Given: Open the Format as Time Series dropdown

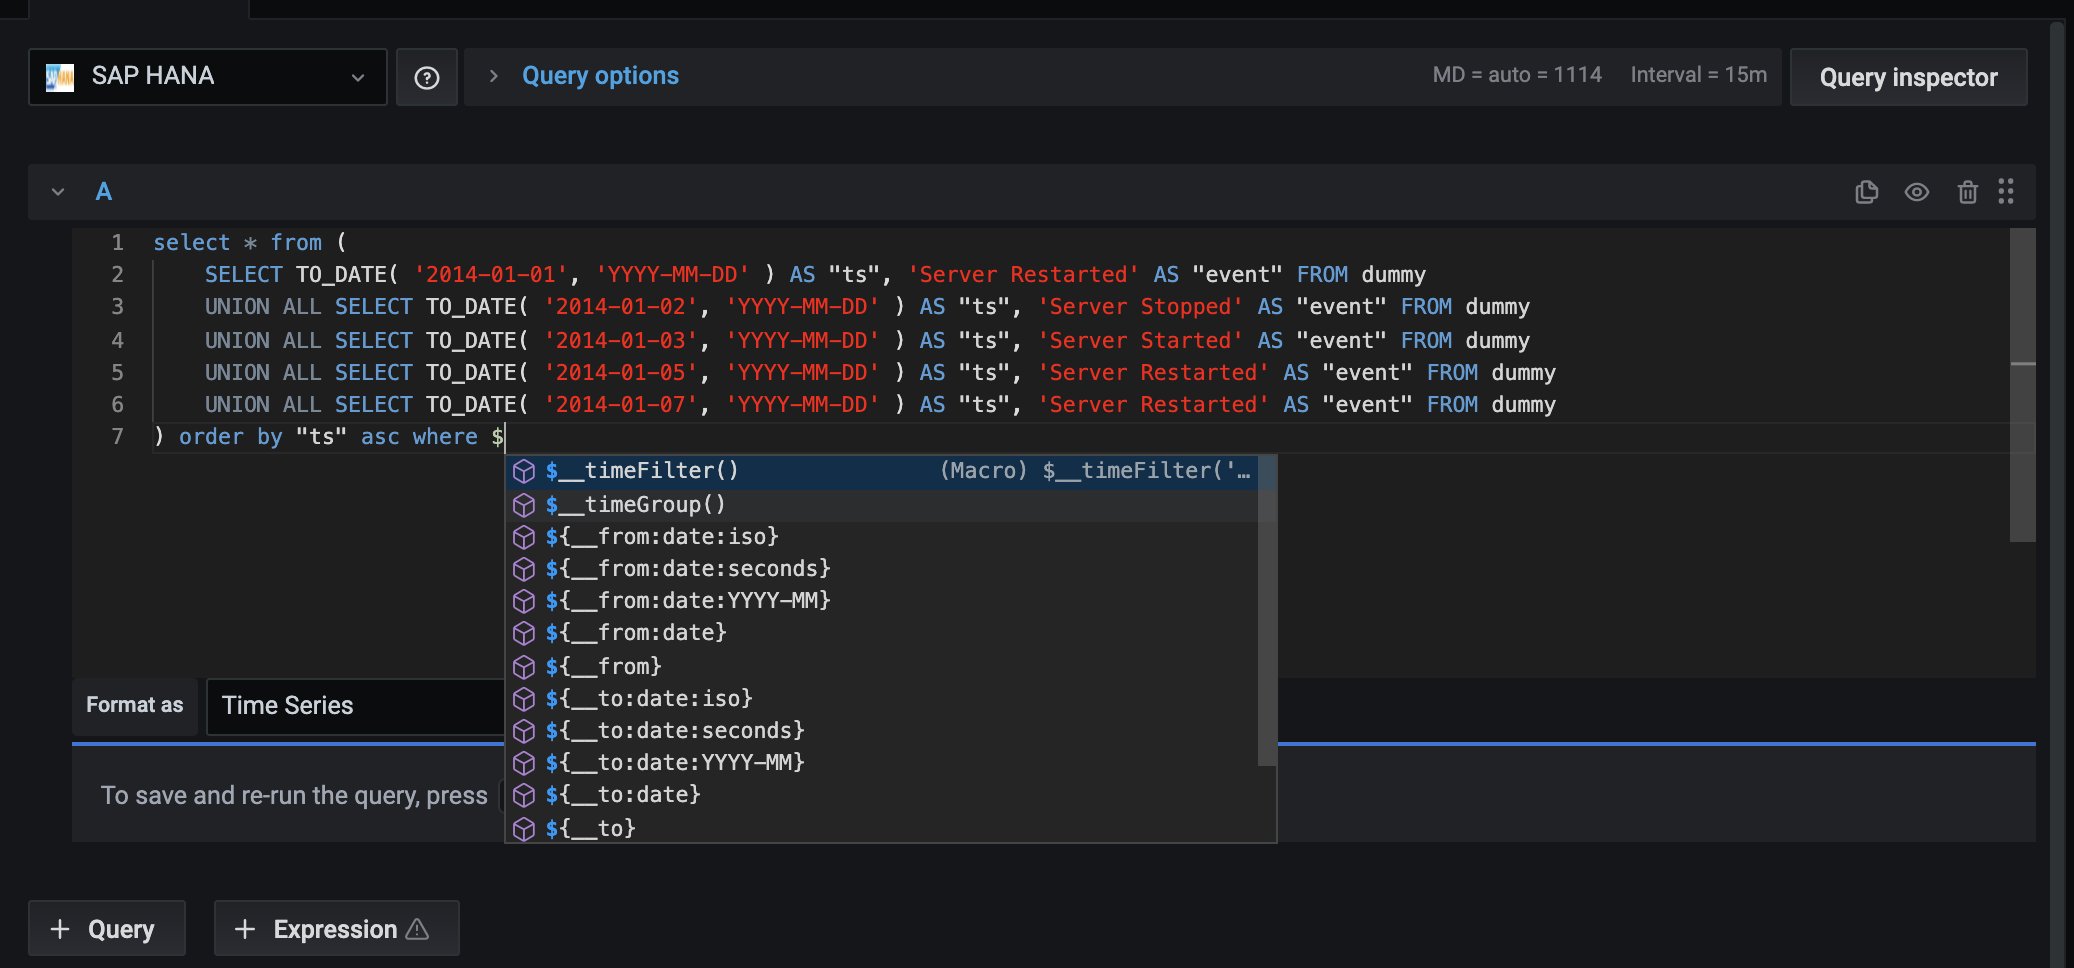Looking at the screenshot, I should (355, 706).
